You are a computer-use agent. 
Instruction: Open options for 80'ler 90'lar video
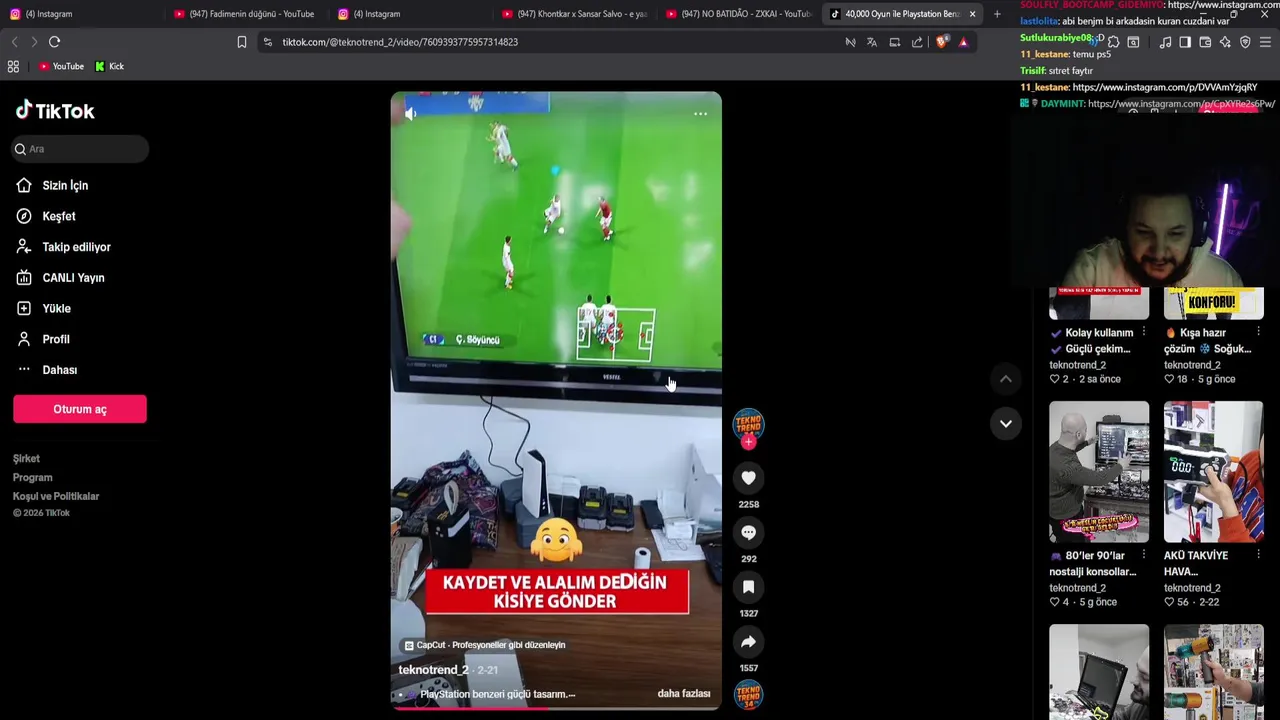(1144, 555)
